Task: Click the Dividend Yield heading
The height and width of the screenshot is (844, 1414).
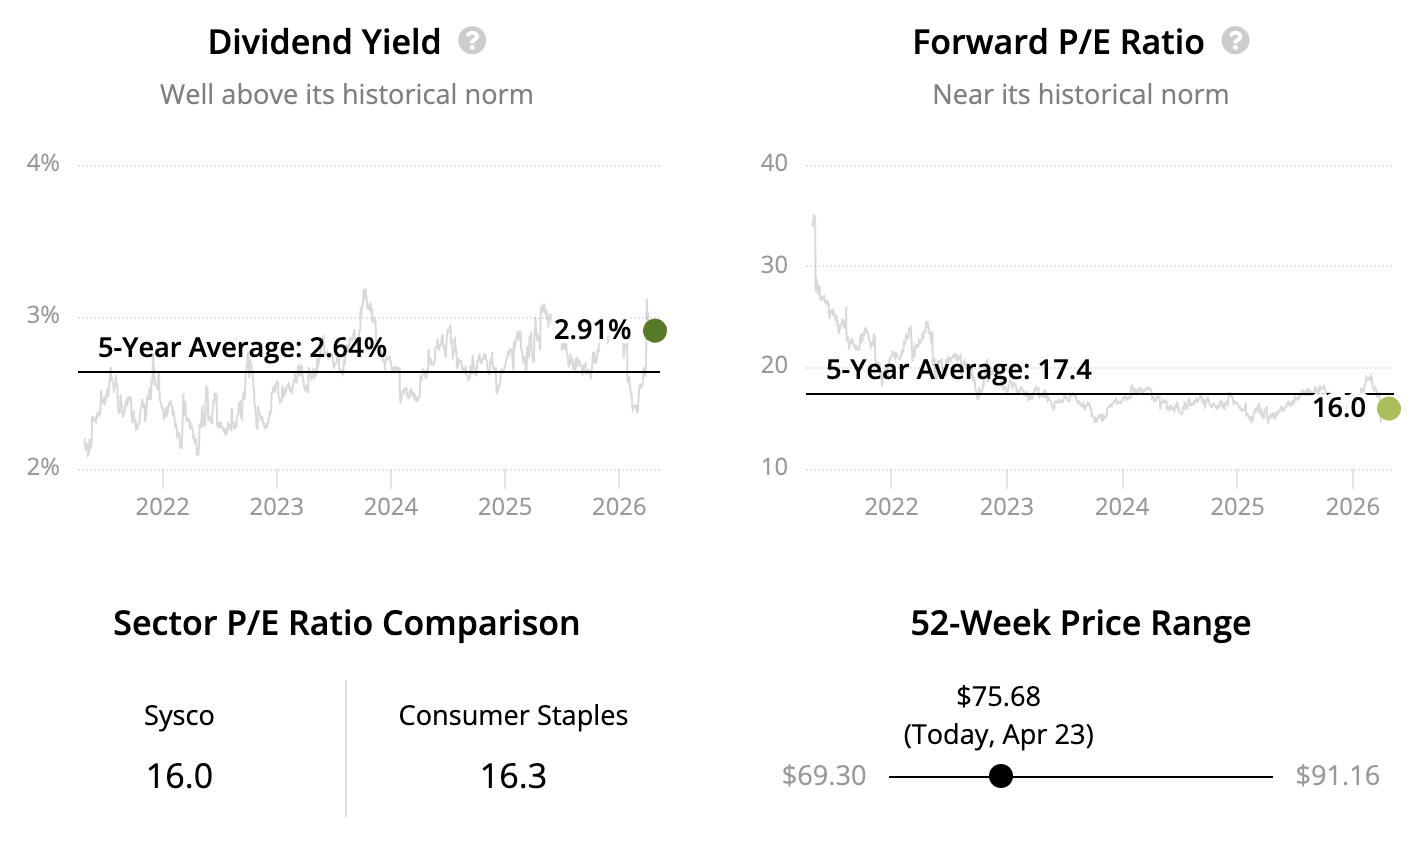Action: click(324, 42)
